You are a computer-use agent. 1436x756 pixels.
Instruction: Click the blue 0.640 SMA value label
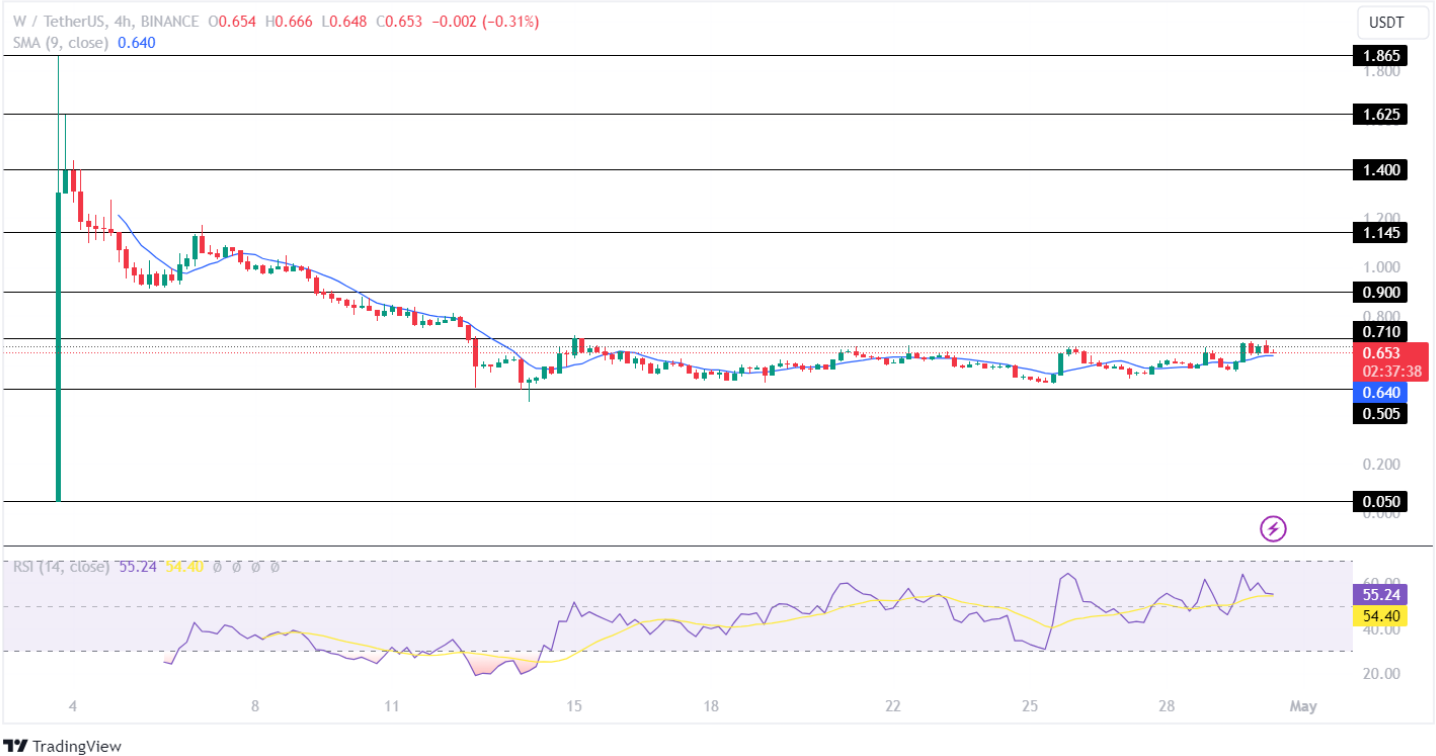click(1381, 392)
